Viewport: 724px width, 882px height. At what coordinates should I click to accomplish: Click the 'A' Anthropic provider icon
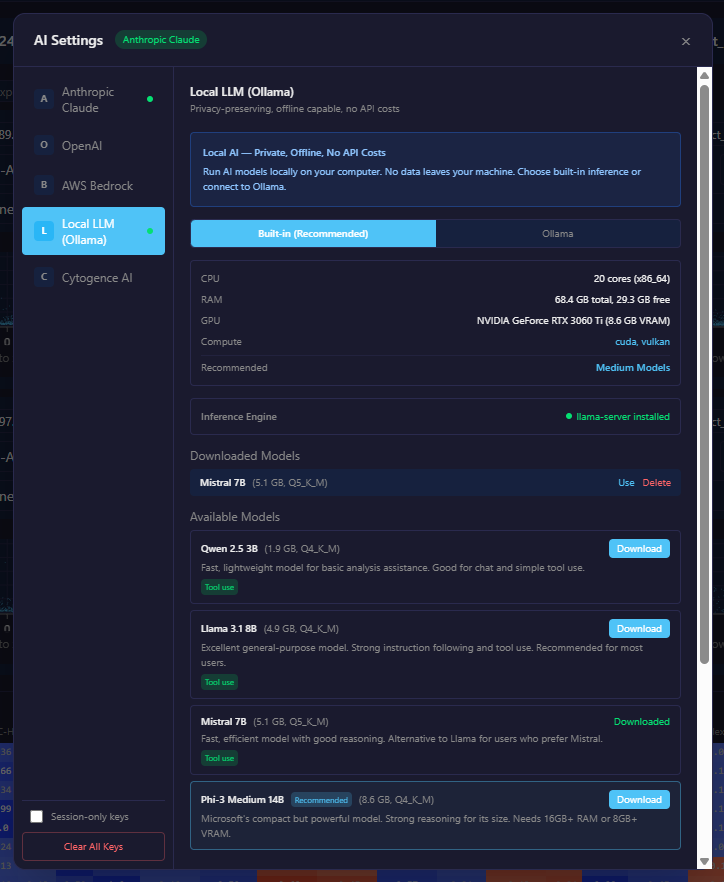[x=44, y=99]
